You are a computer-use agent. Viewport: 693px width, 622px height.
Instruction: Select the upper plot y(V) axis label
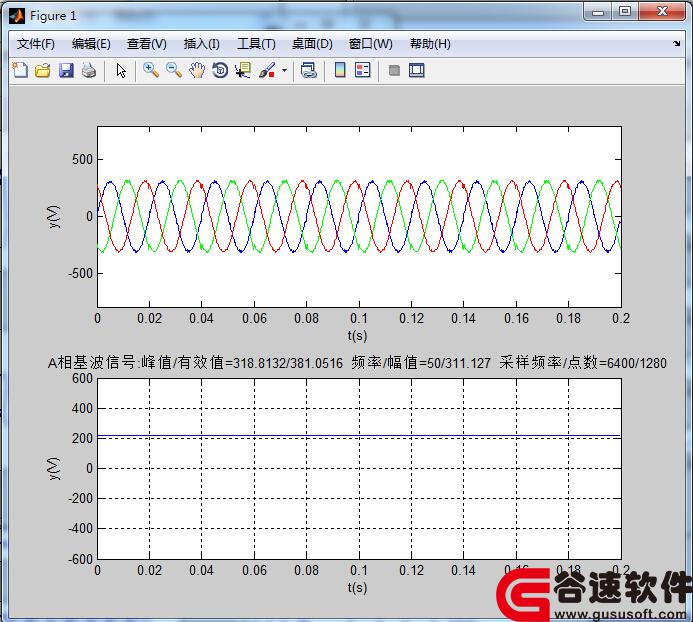[54, 216]
